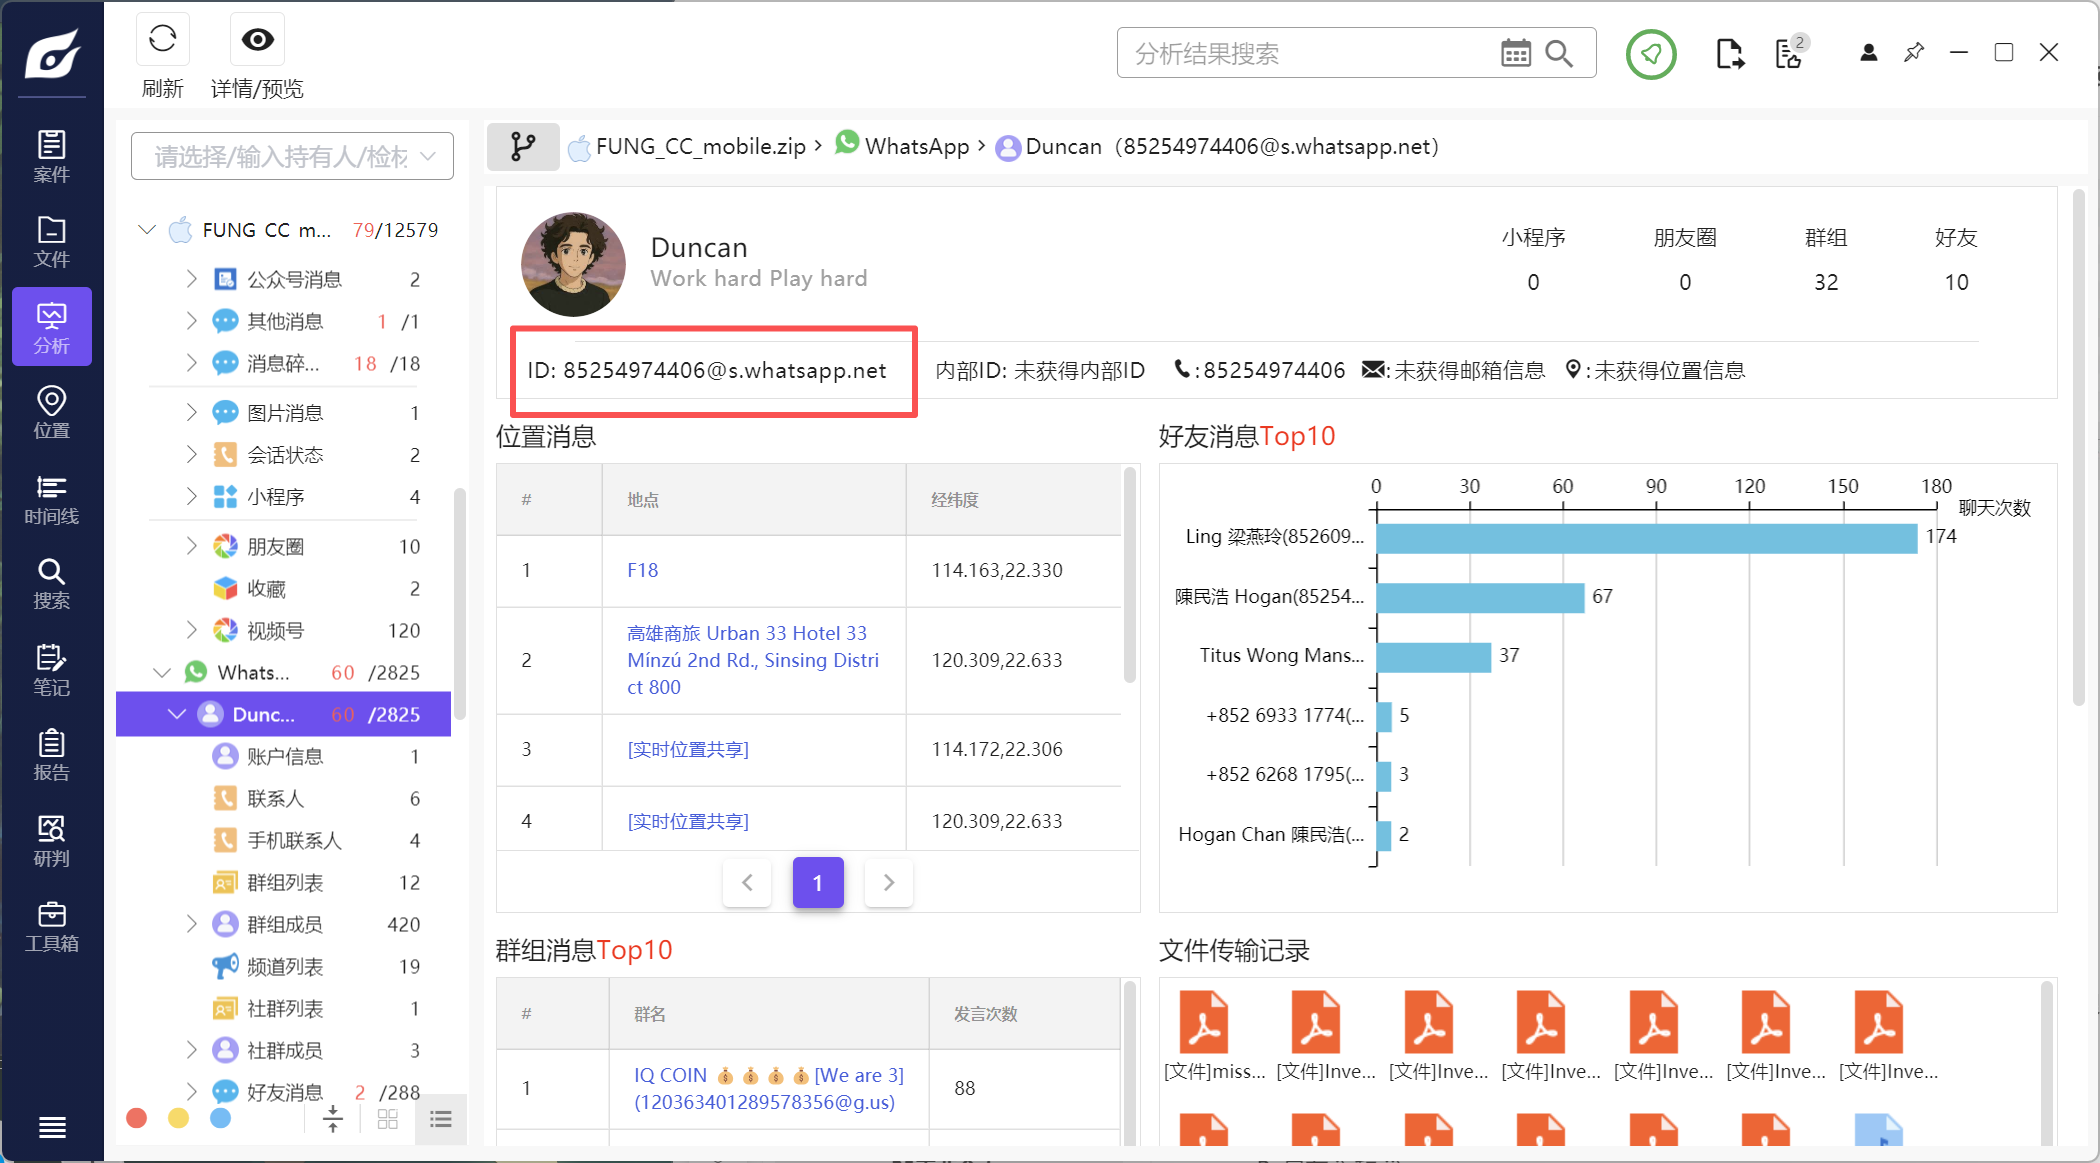Open the Timeline (时间线) sidebar section

[x=51, y=500]
